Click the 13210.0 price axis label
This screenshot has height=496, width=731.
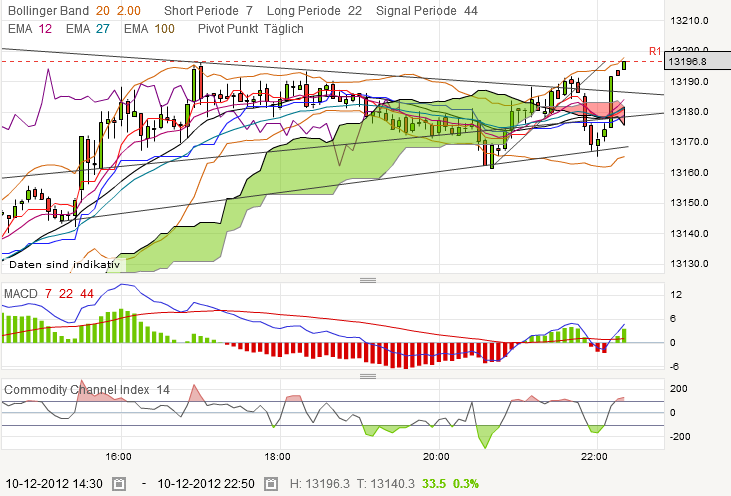tap(690, 21)
